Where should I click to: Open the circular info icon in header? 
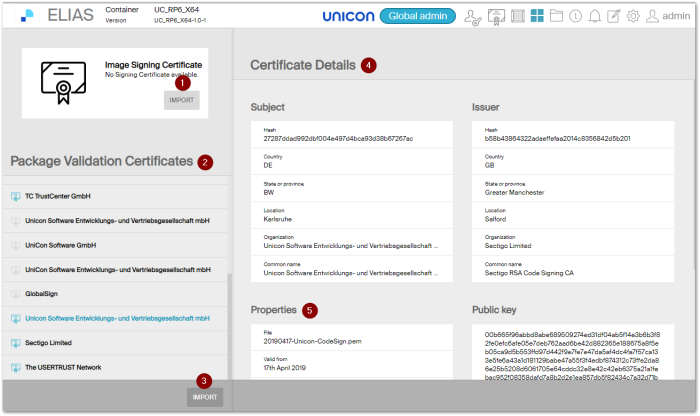[x=575, y=16]
